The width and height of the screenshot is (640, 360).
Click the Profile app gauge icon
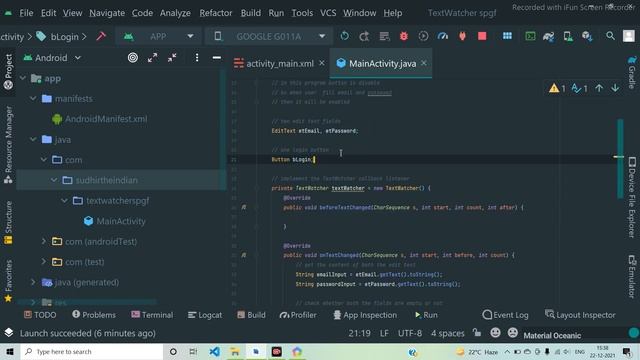click(x=443, y=36)
